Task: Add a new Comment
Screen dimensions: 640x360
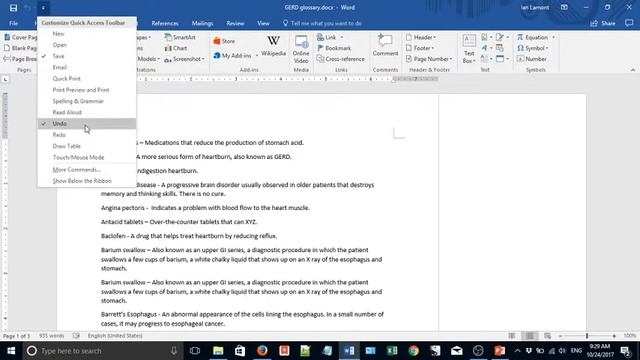Action: point(385,46)
